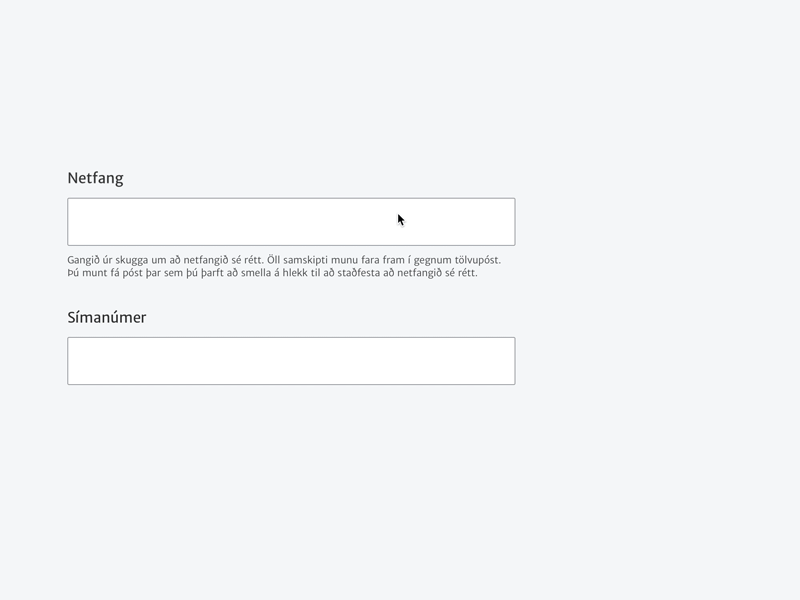
Task: Activate the phone number text box
Action: pyautogui.click(x=290, y=360)
